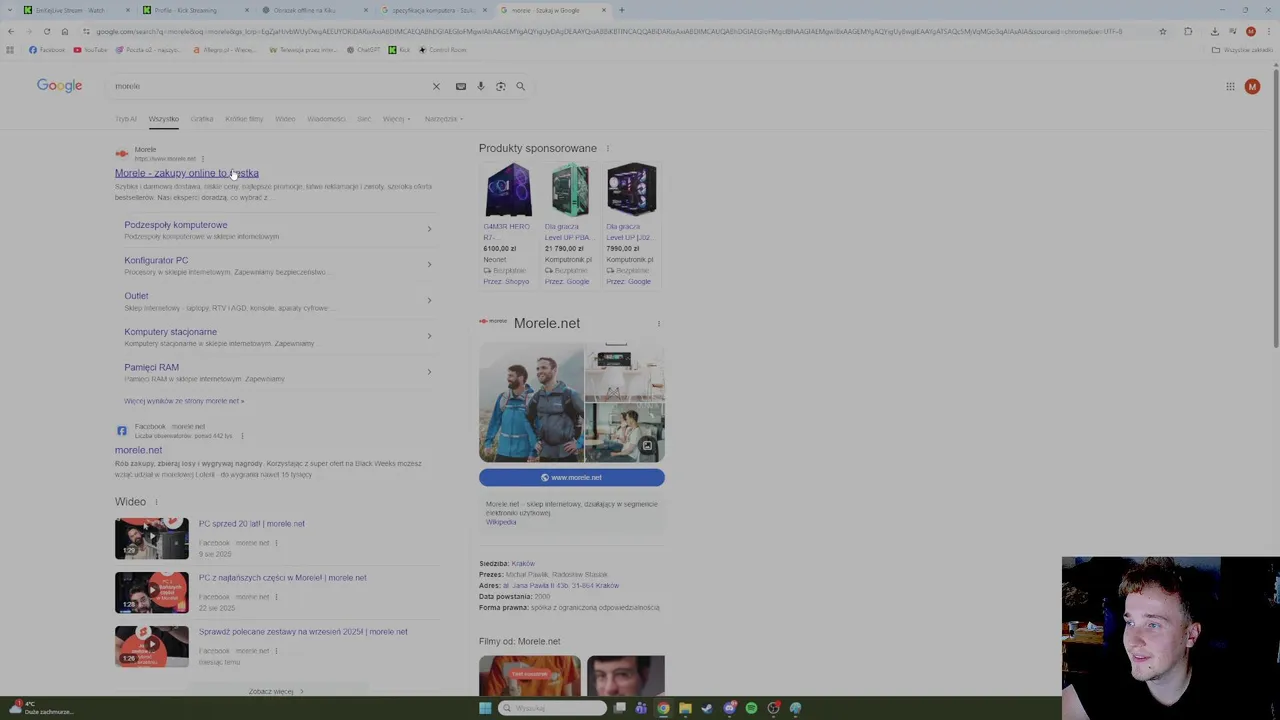This screenshot has height=720, width=1280.
Task: Open the G4M3R HERO sponsored product
Action: [508, 224]
